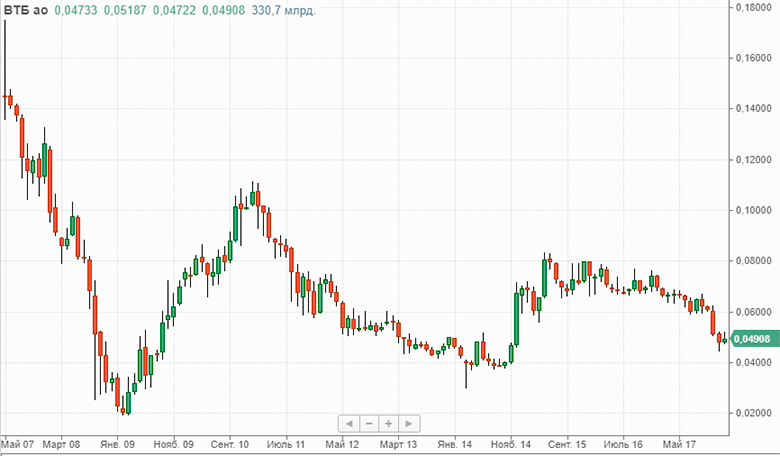
Task: Click the current price label 0,04908
Action: pos(754,339)
